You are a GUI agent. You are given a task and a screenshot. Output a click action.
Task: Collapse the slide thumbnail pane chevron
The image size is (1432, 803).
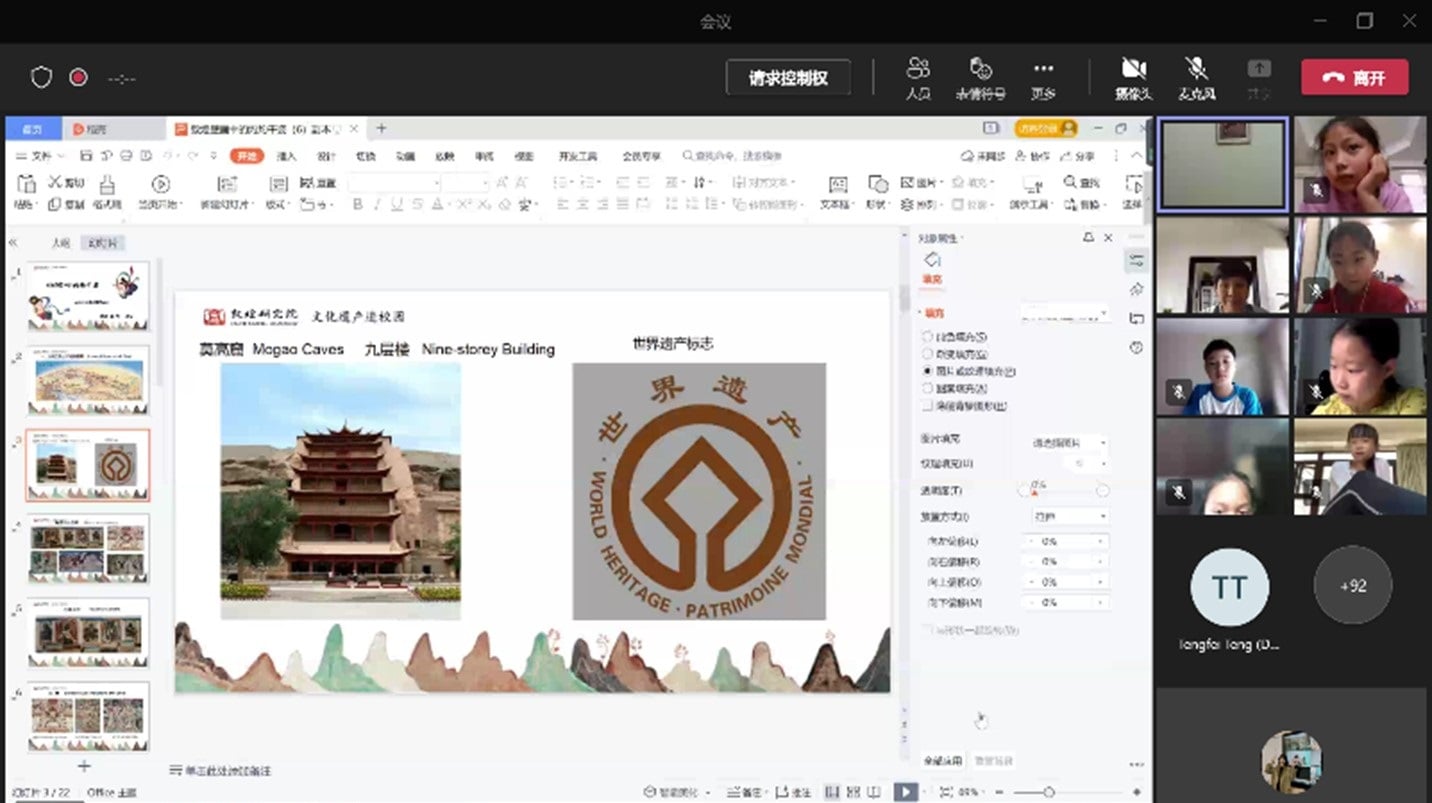click(13, 242)
